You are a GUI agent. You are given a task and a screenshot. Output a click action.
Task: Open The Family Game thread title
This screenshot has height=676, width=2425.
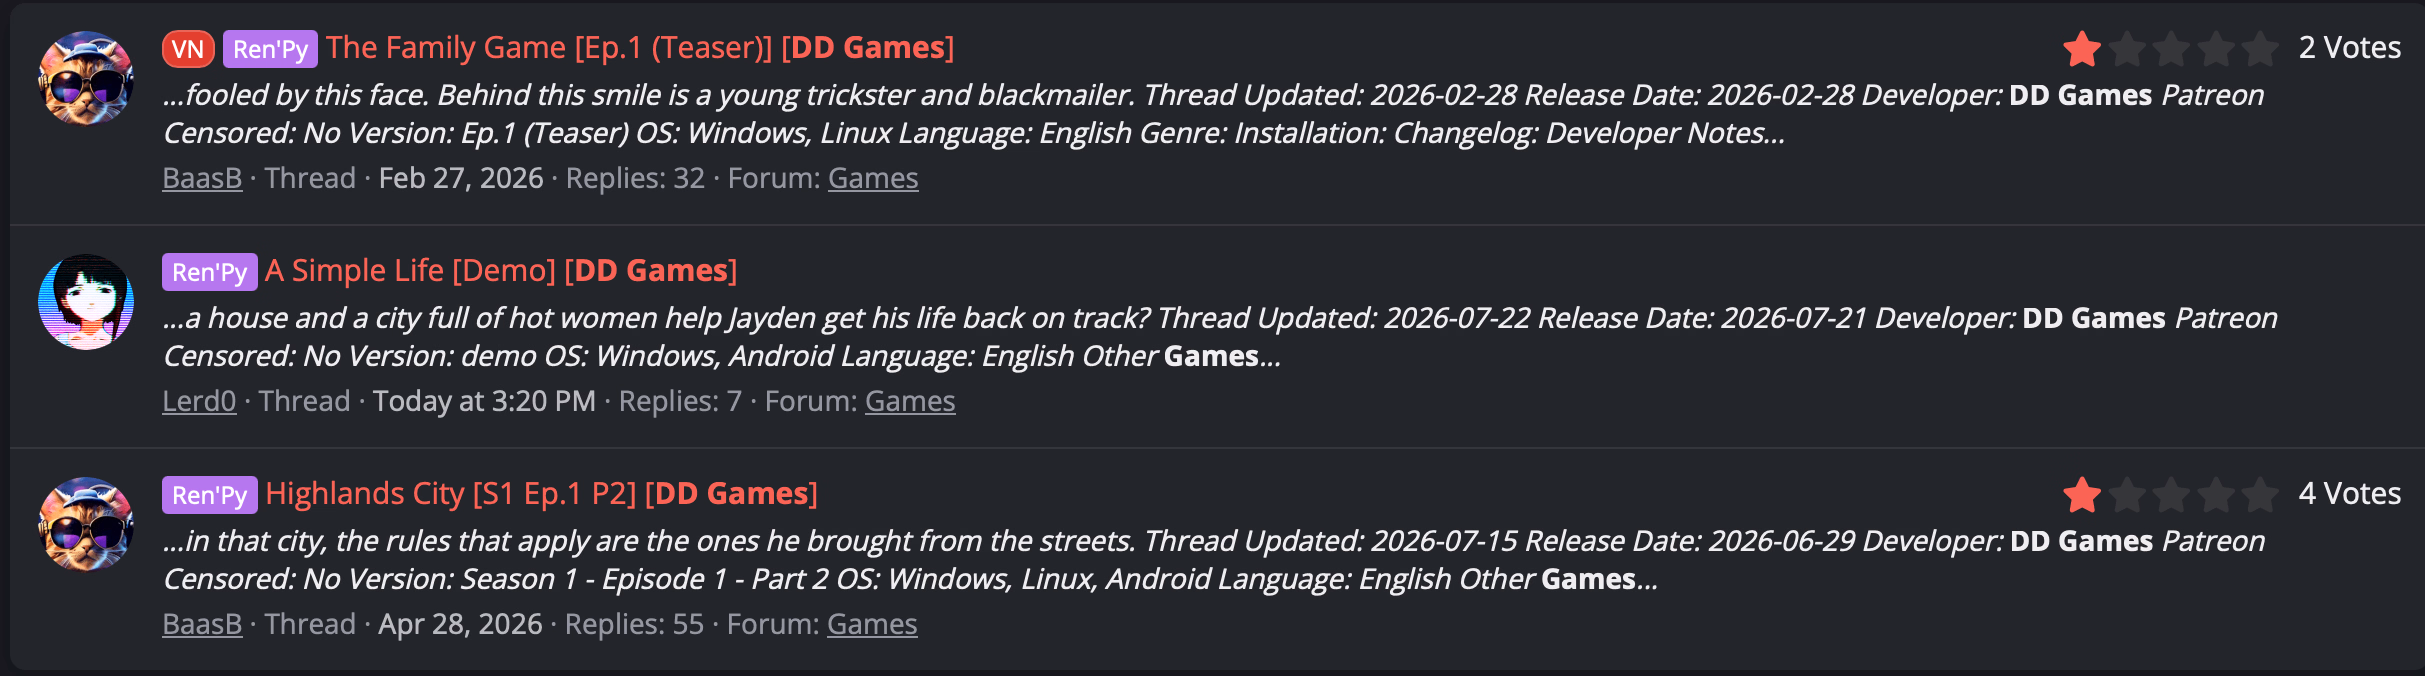point(640,47)
